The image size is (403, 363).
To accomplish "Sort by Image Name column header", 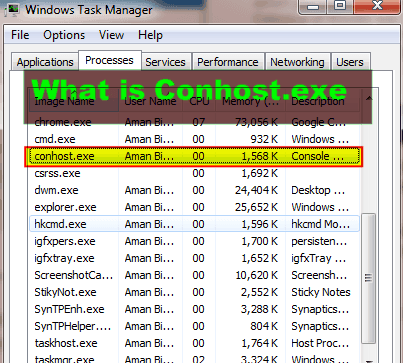I will 74,101.
